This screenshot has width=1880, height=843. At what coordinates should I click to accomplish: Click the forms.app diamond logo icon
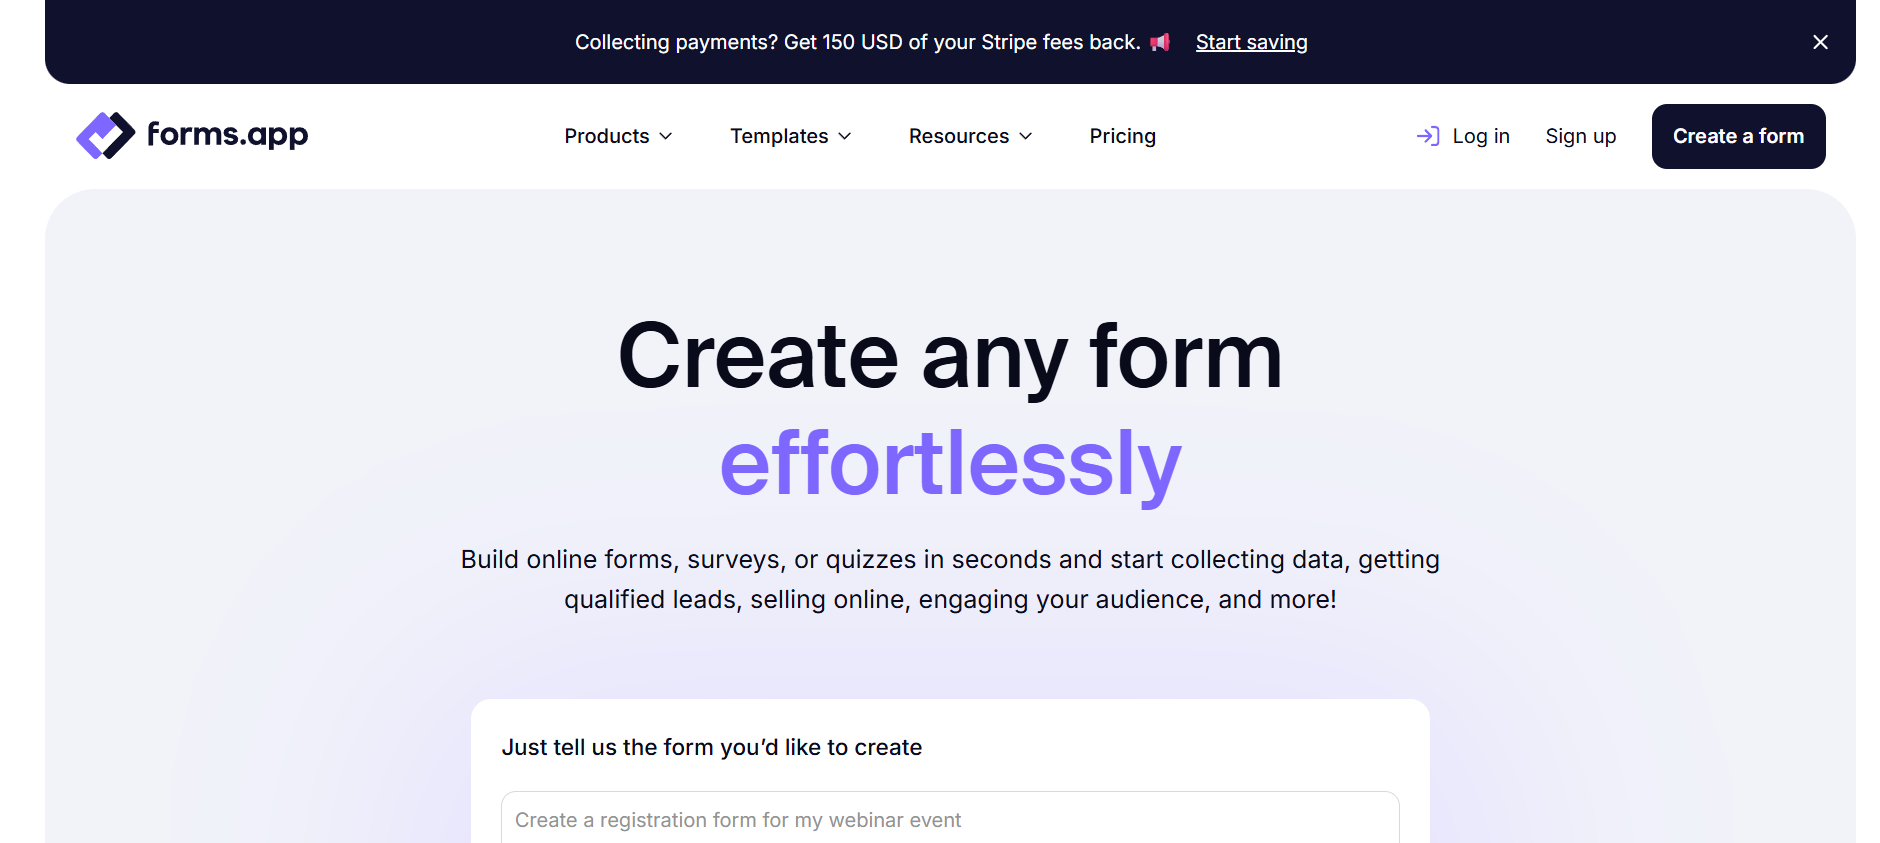point(105,135)
